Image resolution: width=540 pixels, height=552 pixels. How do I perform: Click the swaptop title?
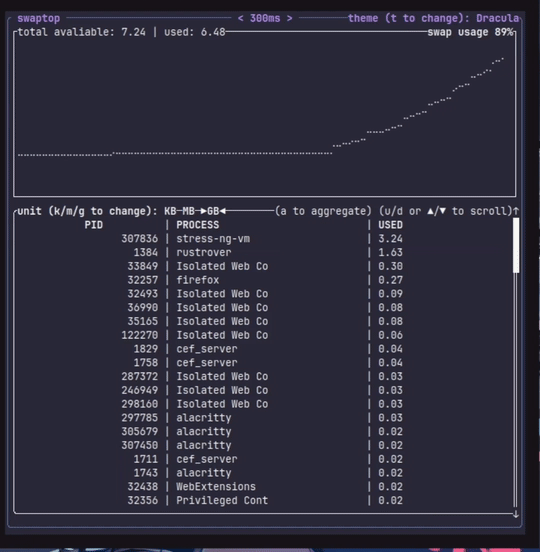pyautogui.click(x=38, y=18)
